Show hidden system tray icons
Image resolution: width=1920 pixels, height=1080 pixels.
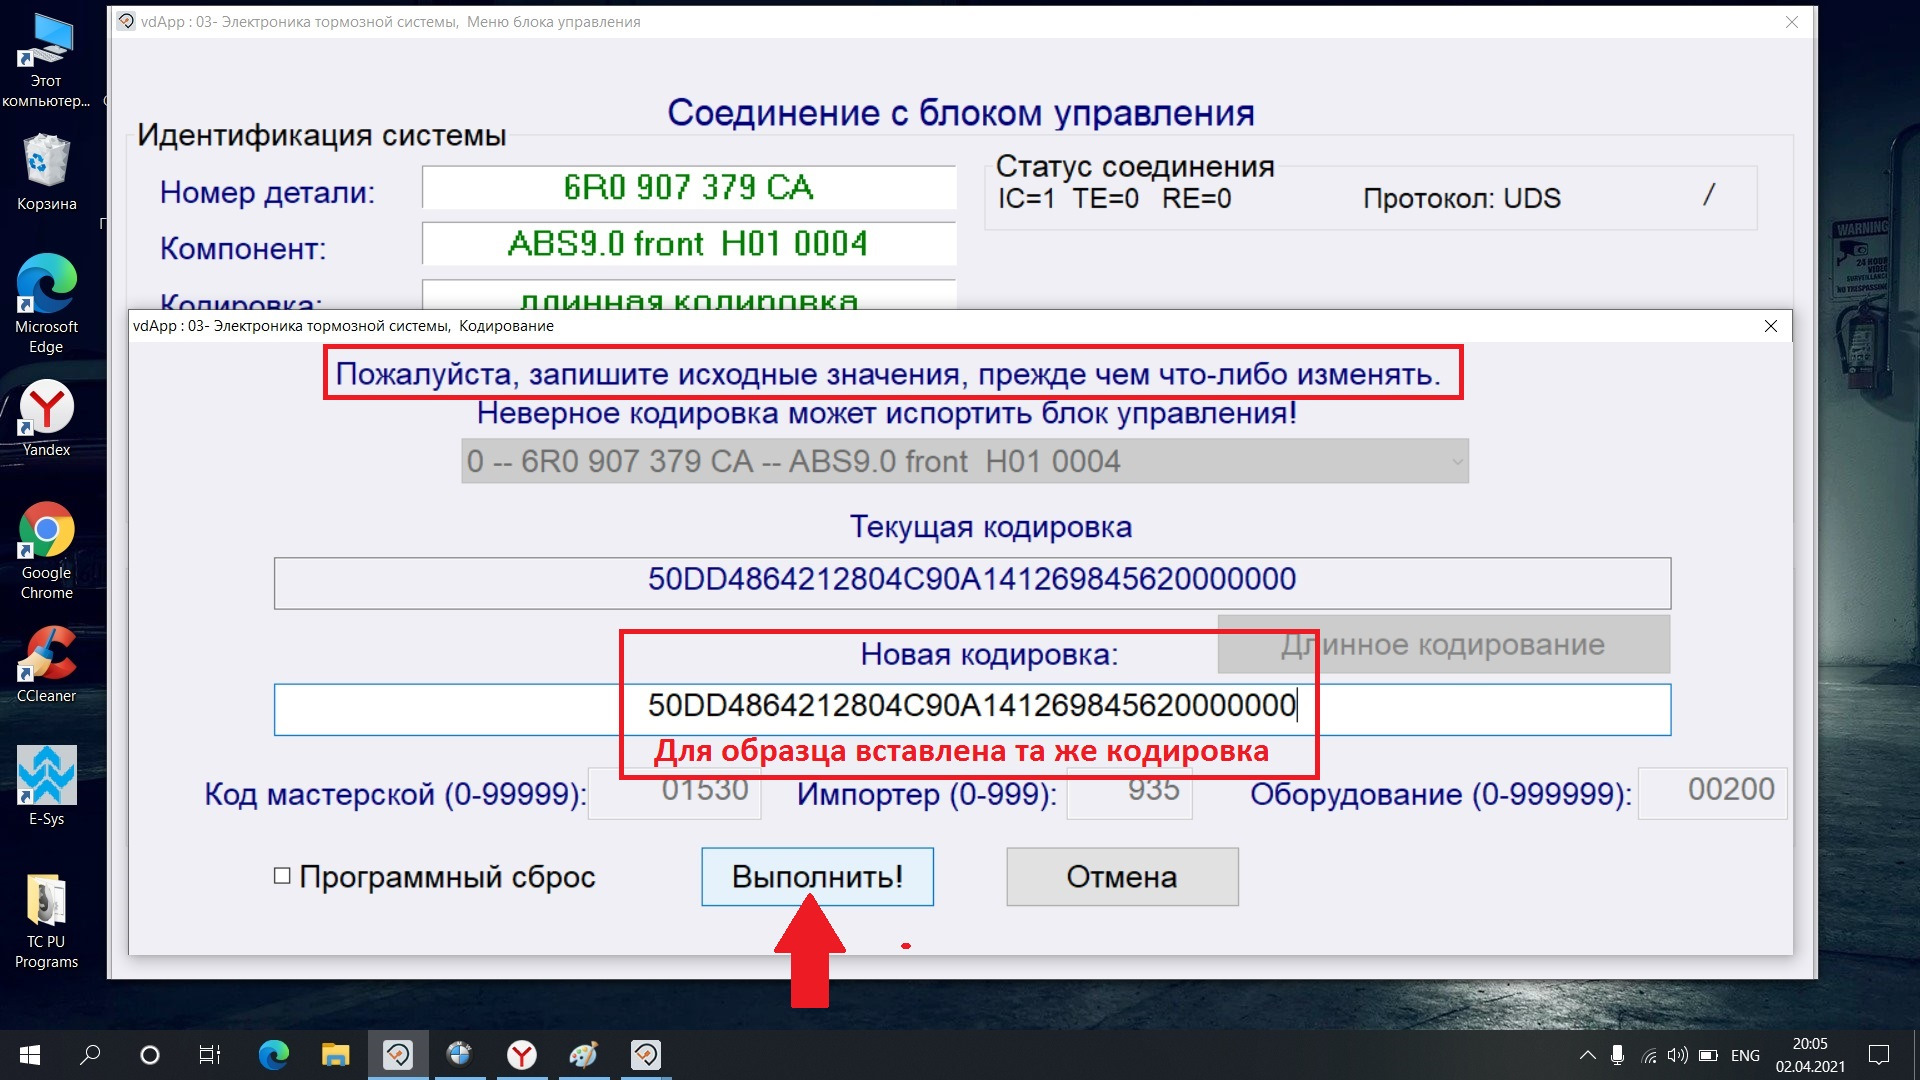click(1587, 1055)
